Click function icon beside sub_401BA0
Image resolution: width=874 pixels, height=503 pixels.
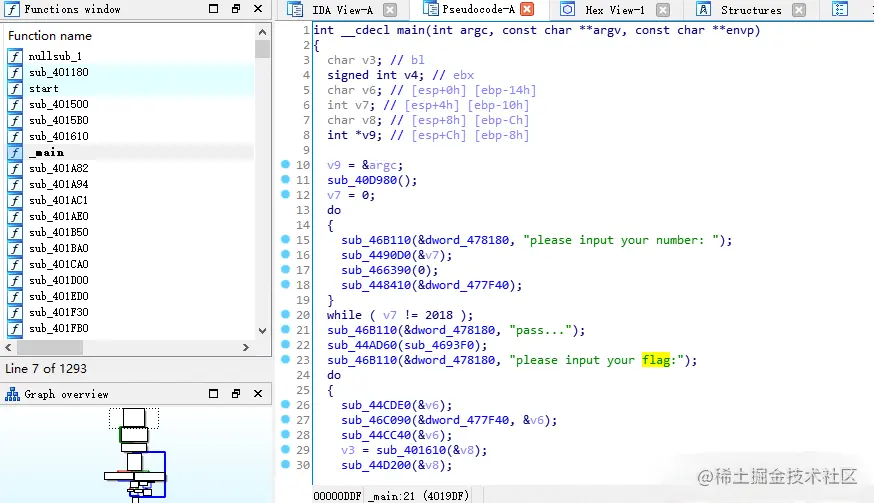tap(15, 249)
